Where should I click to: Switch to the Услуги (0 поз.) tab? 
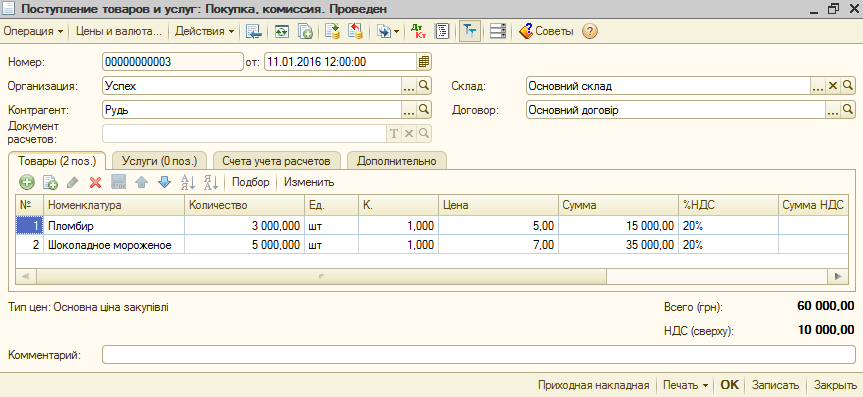pos(159,161)
